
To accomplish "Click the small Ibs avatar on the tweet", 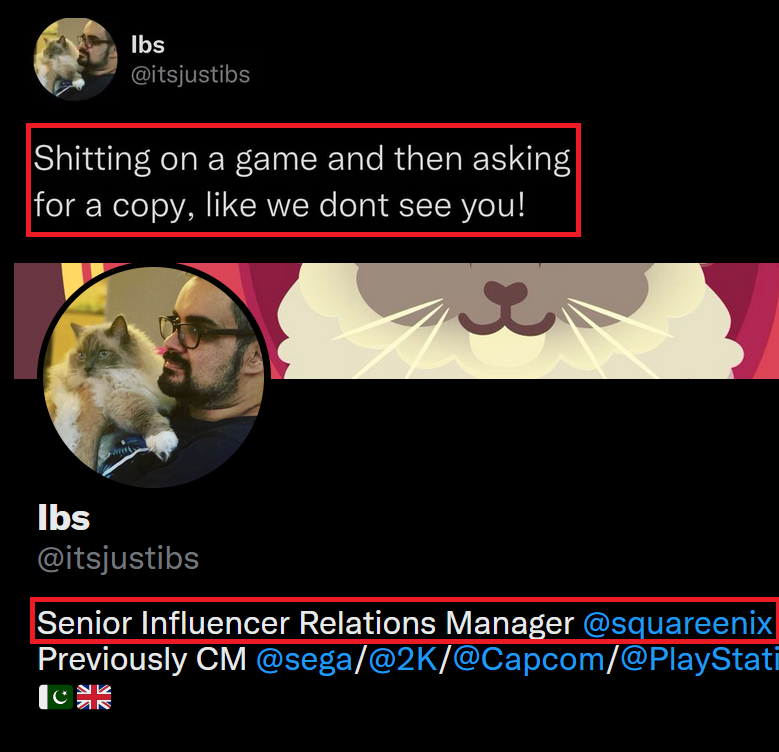I will 76,59.
